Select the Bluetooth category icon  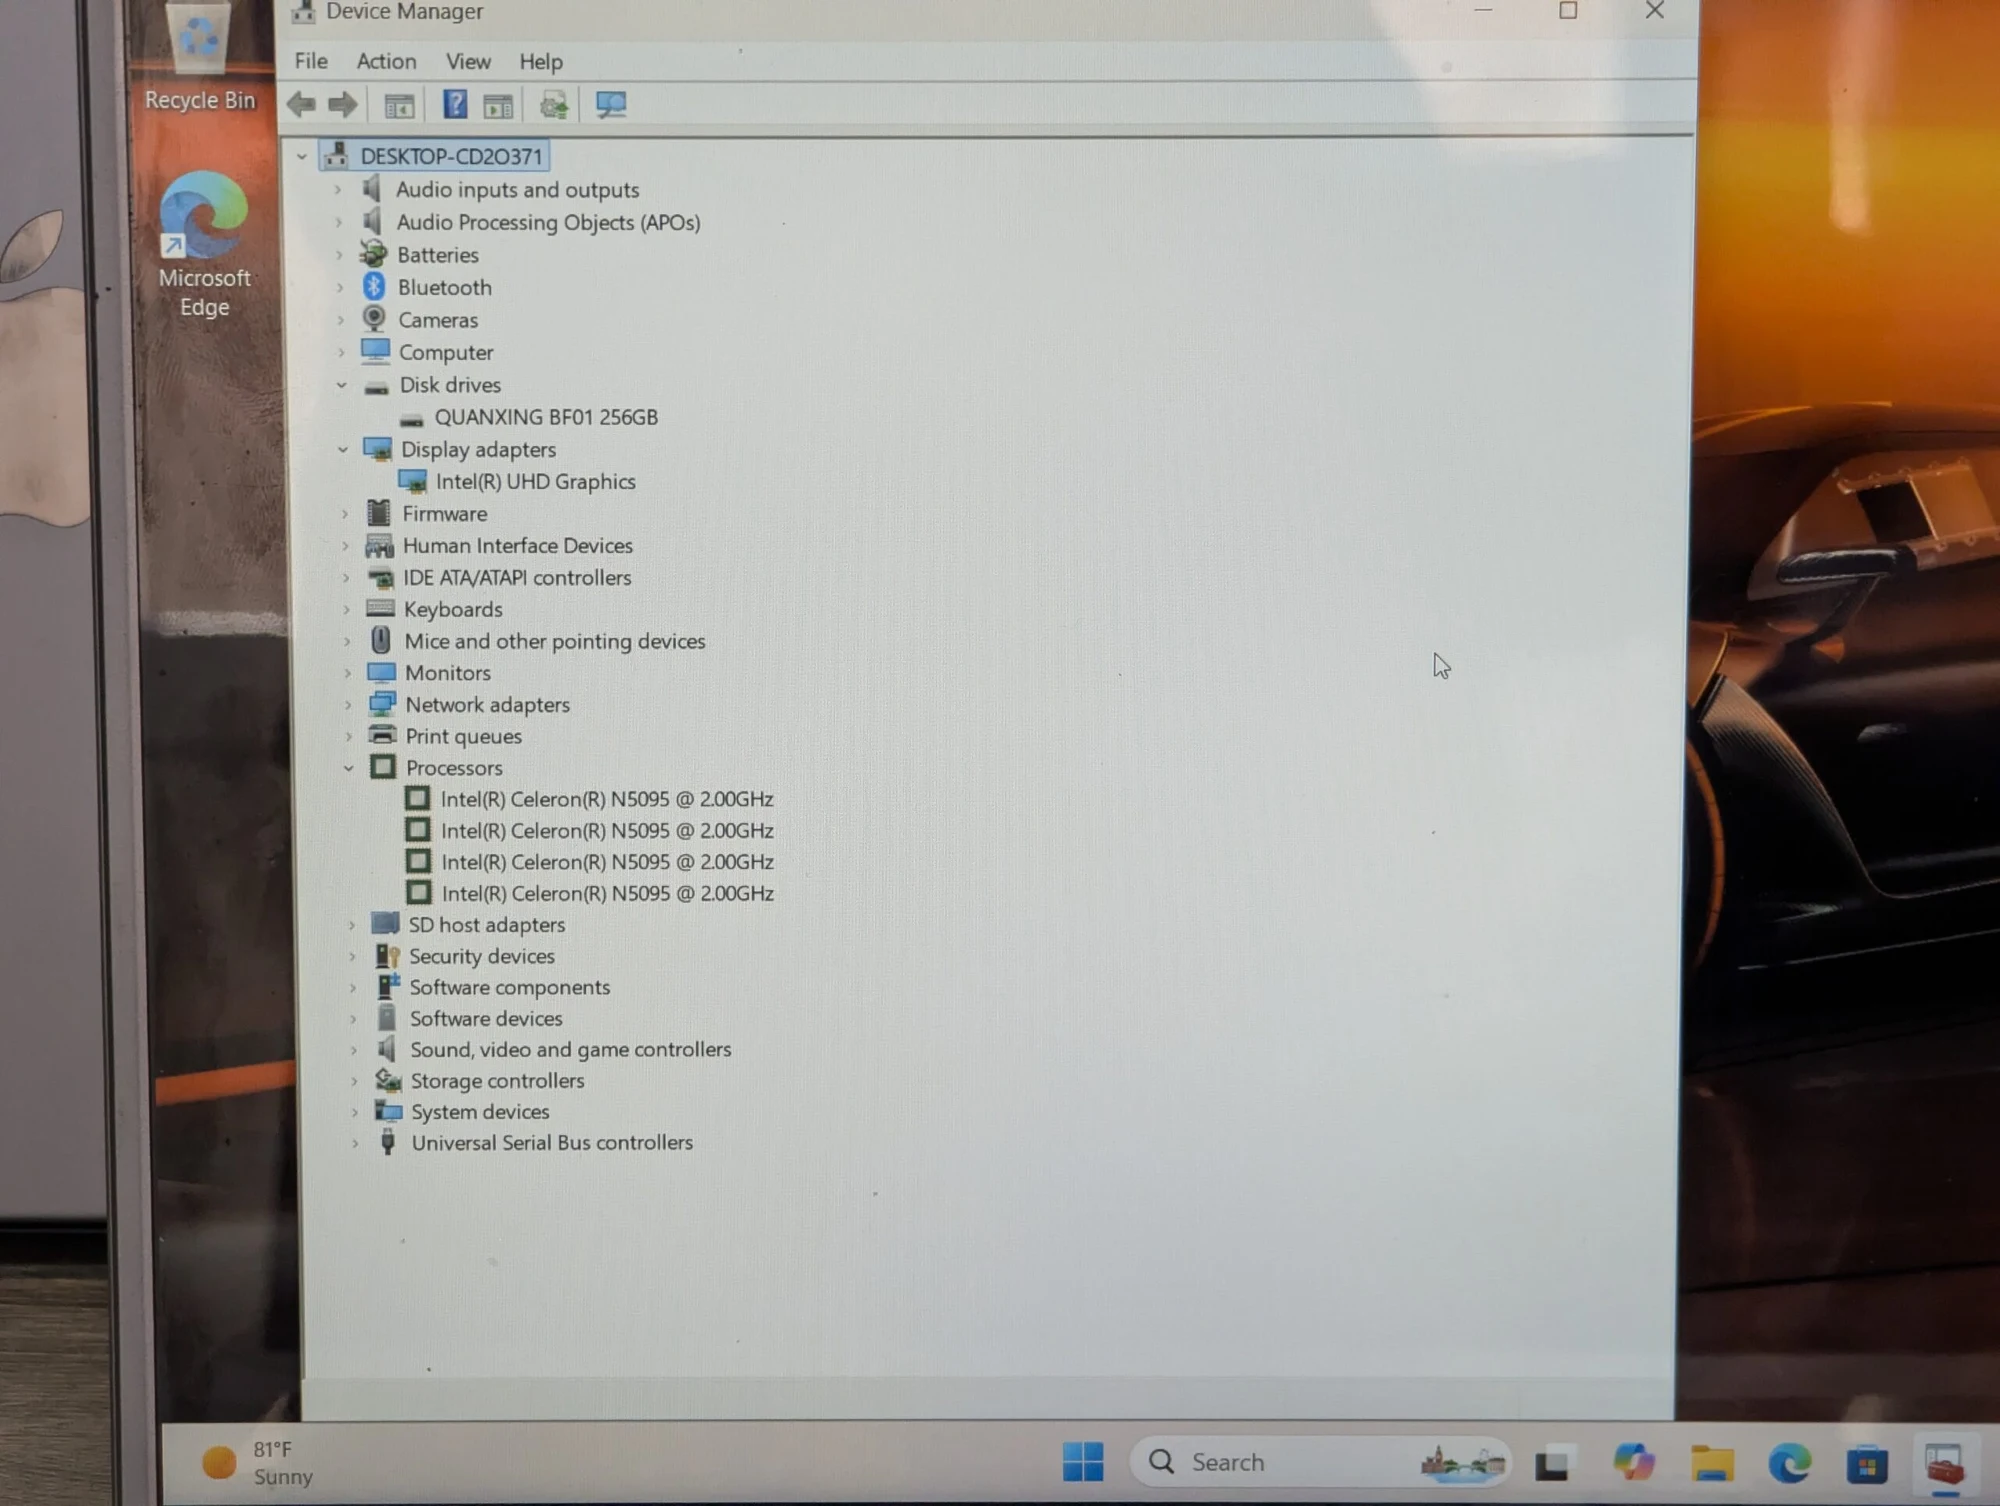pyautogui.click(x=374, y=287)
